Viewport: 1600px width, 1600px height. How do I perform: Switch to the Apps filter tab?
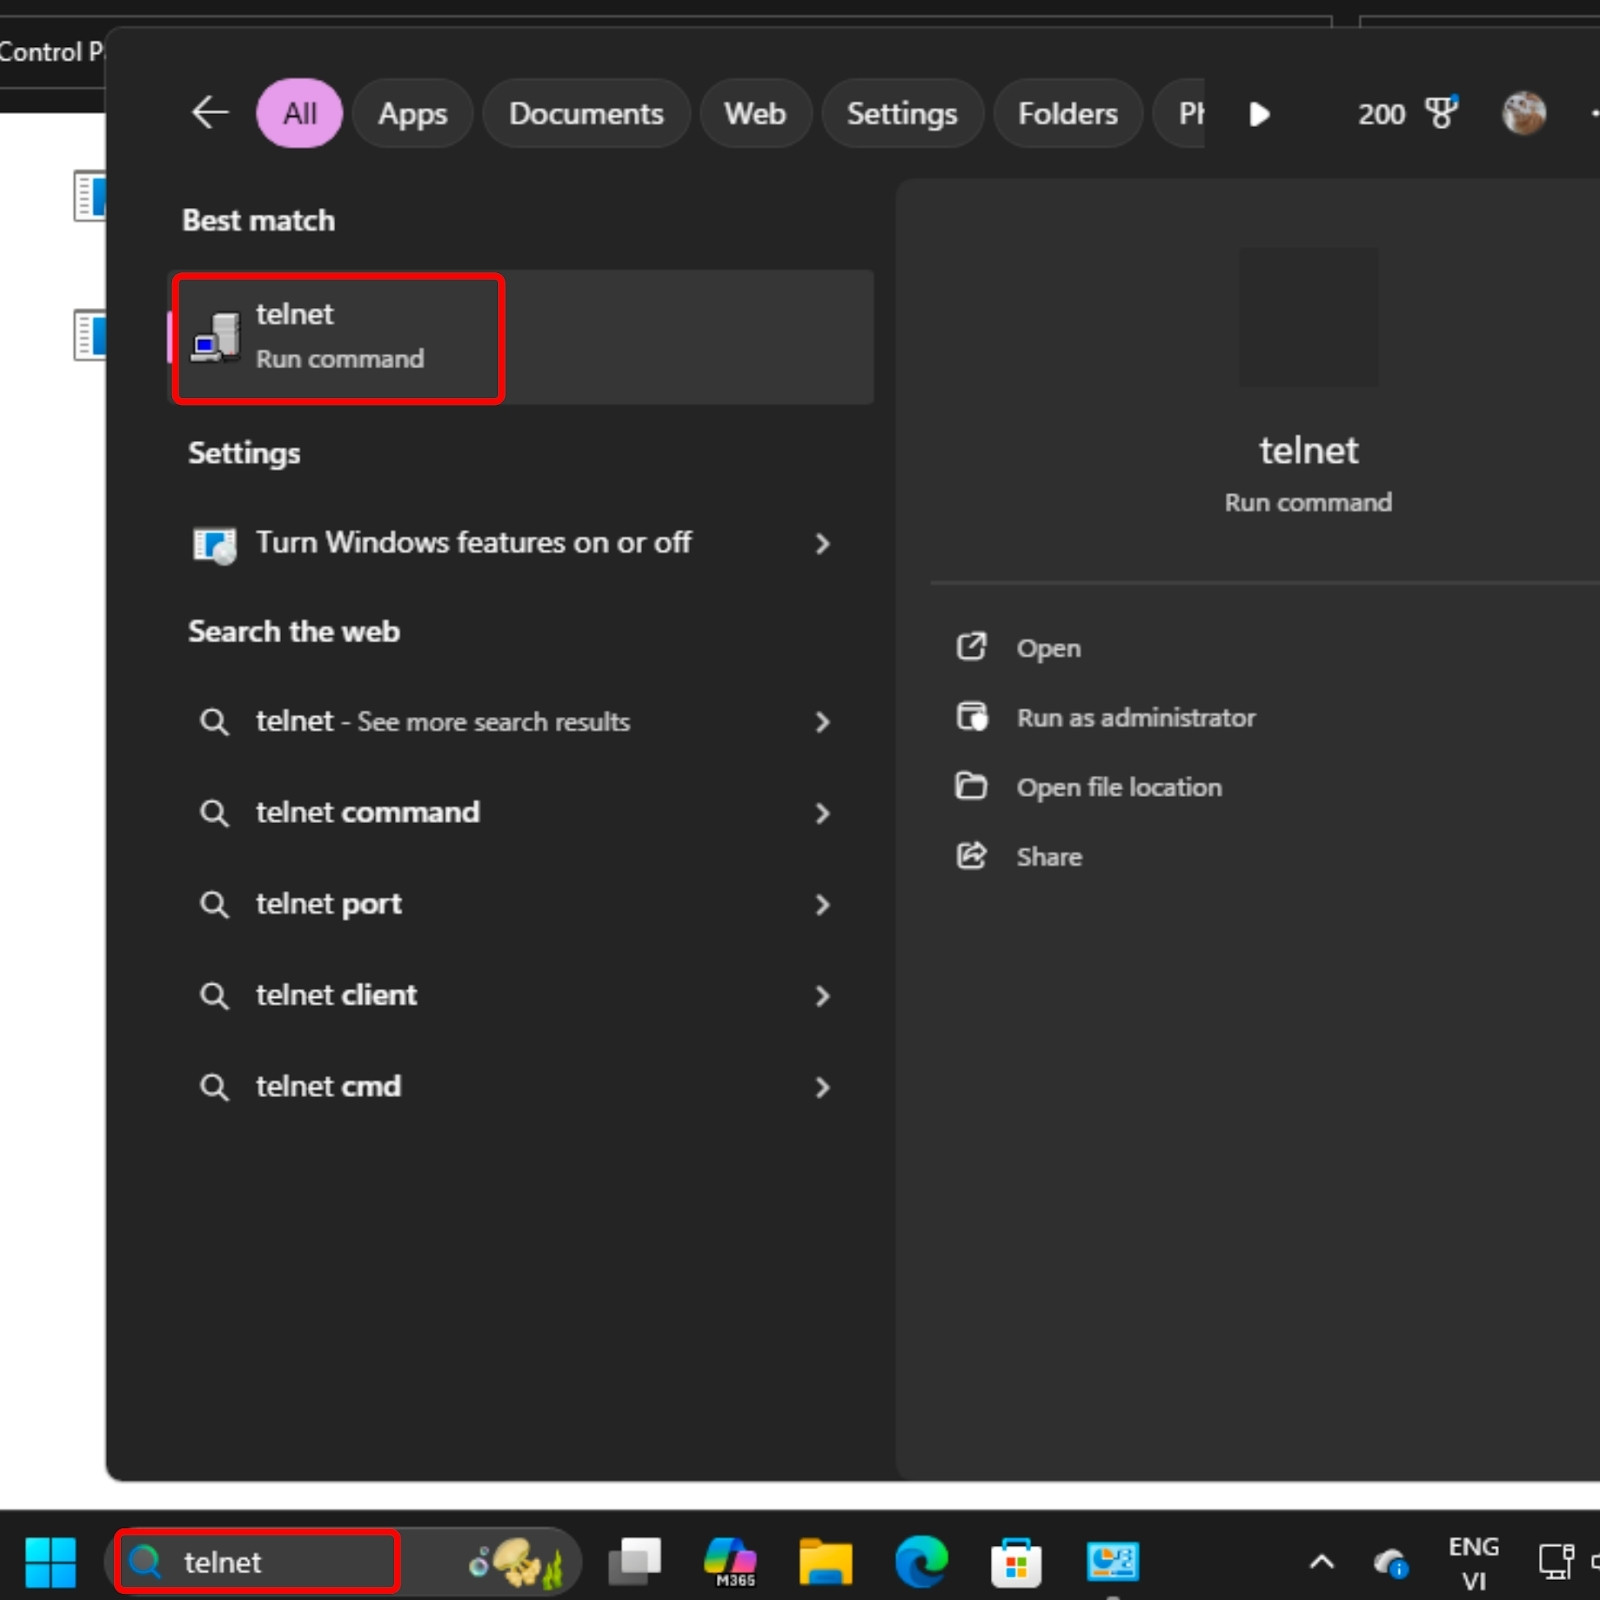tap(412, 114)
